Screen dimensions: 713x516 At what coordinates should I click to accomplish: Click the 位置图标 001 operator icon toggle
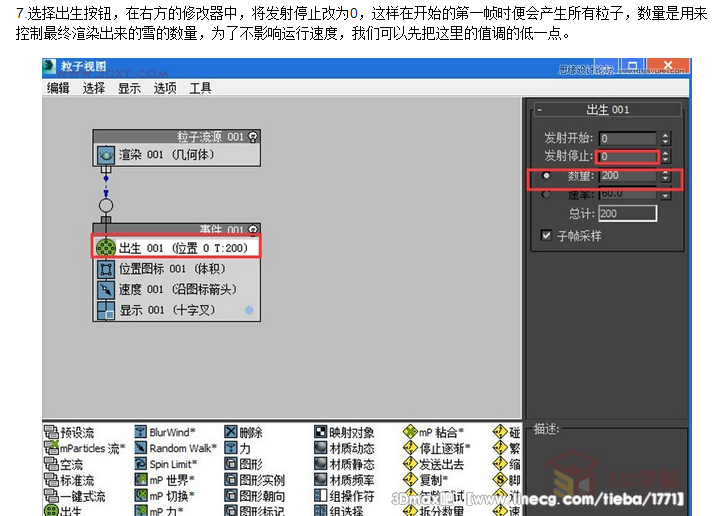106,269
